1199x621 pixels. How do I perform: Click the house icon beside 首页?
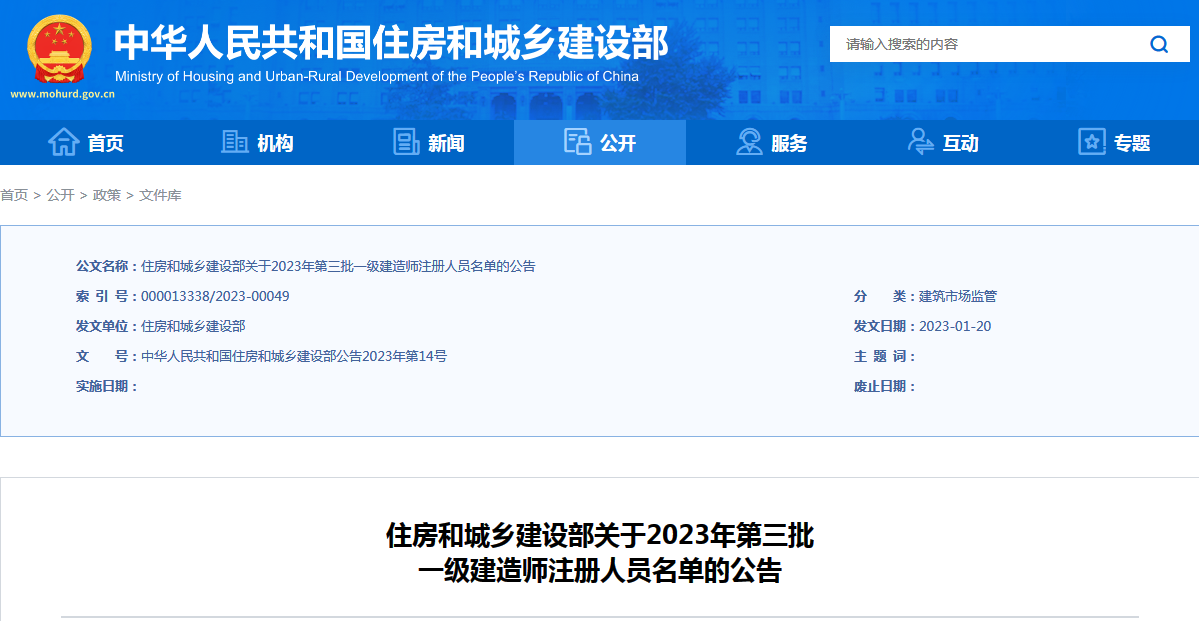63,142
